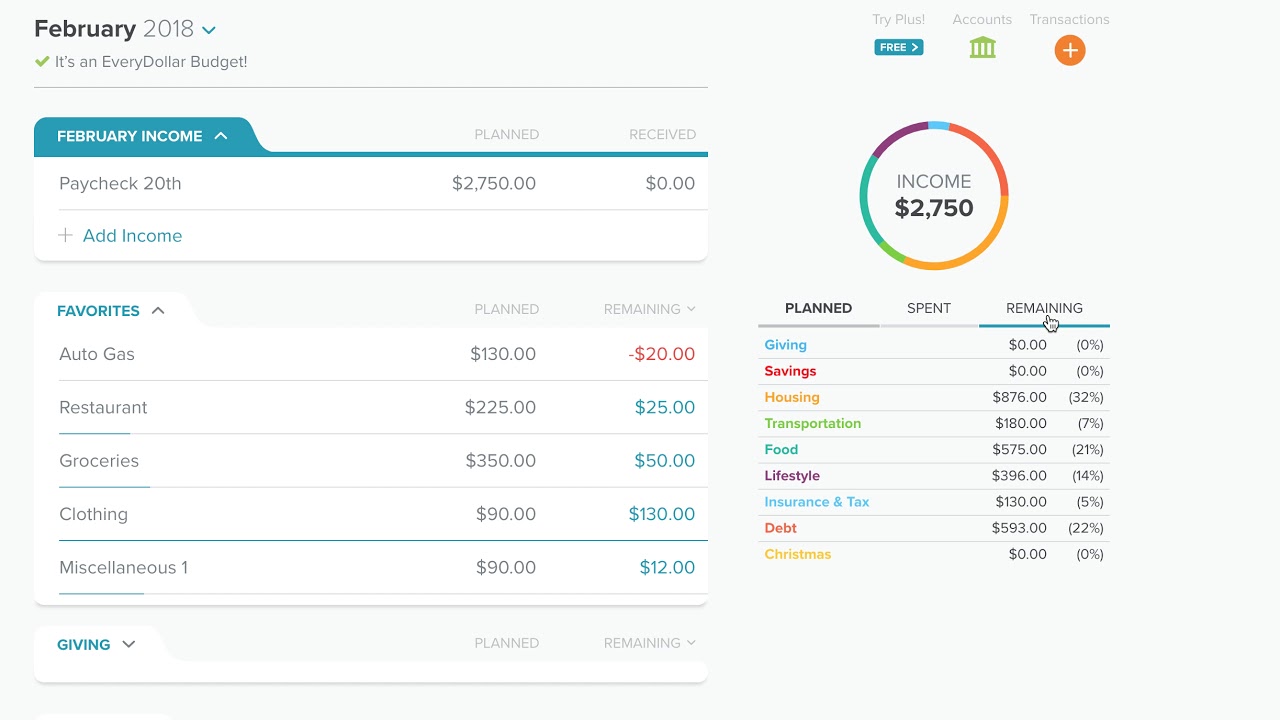
Task: Edit Paycheck 20th planned amount
Action: (493, 184)
